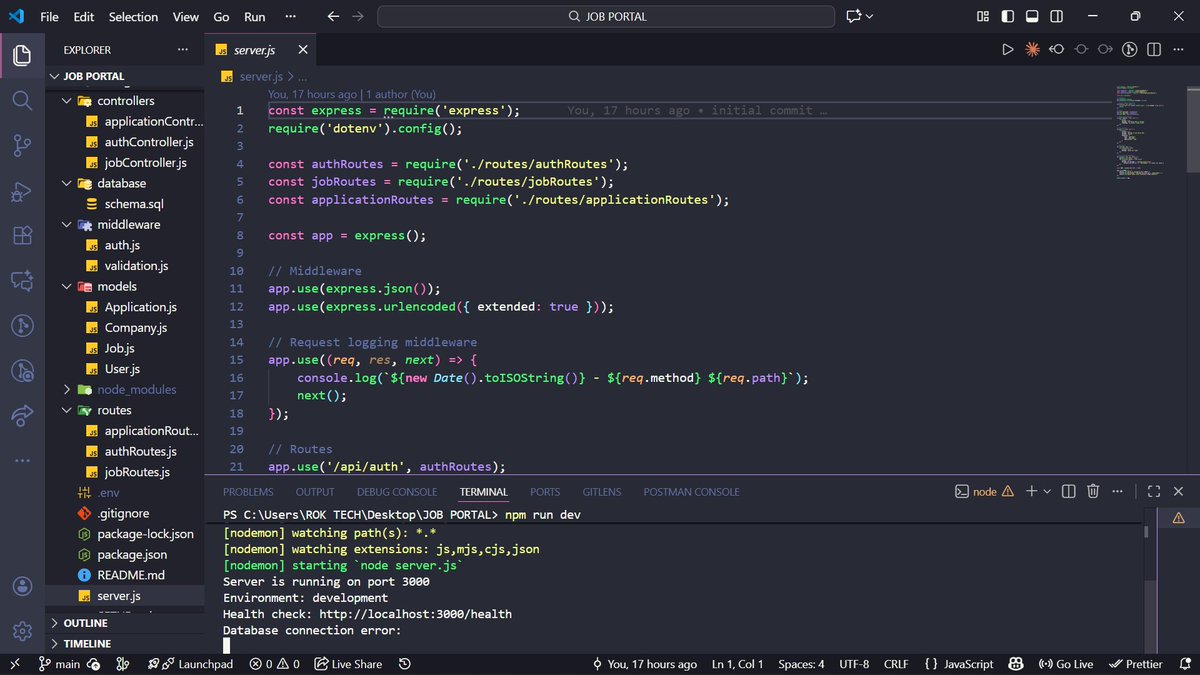Click the JOB PORTAL search box
This screenshot has height=675, width=1200.
pyautogui.click(x=606, y=16)
